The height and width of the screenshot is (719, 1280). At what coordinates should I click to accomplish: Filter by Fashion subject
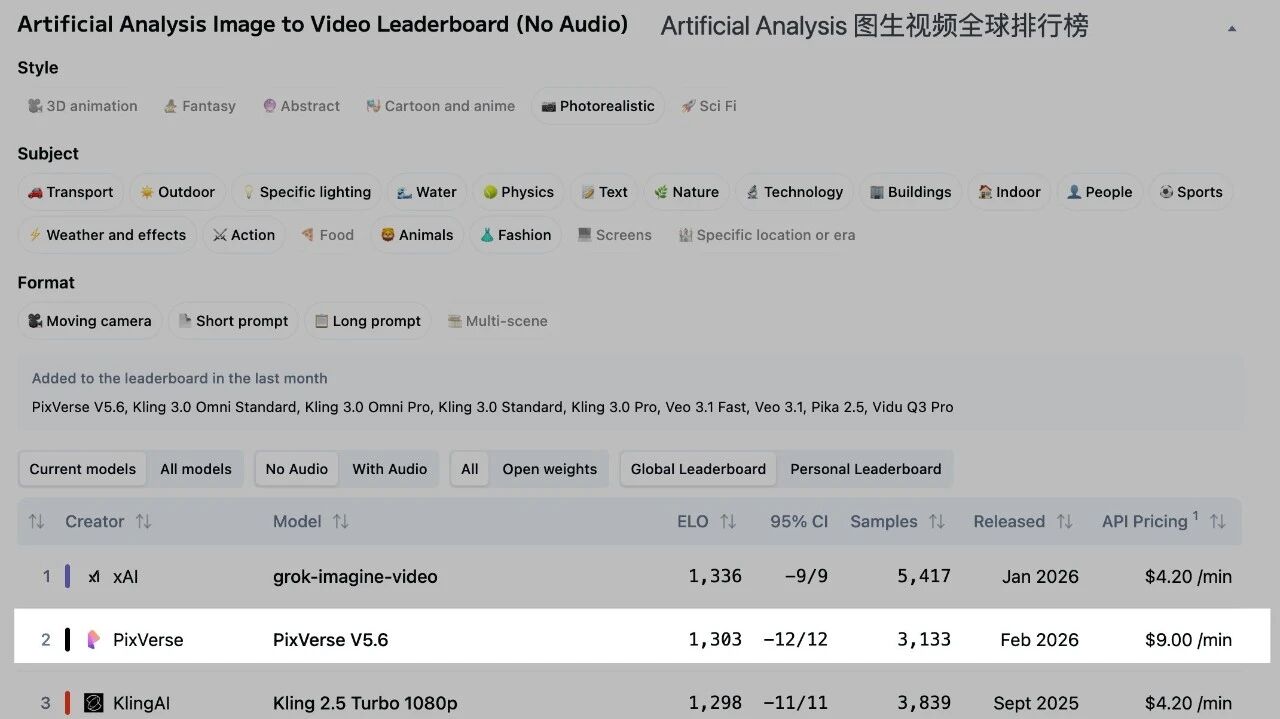[x=515, y=235]
